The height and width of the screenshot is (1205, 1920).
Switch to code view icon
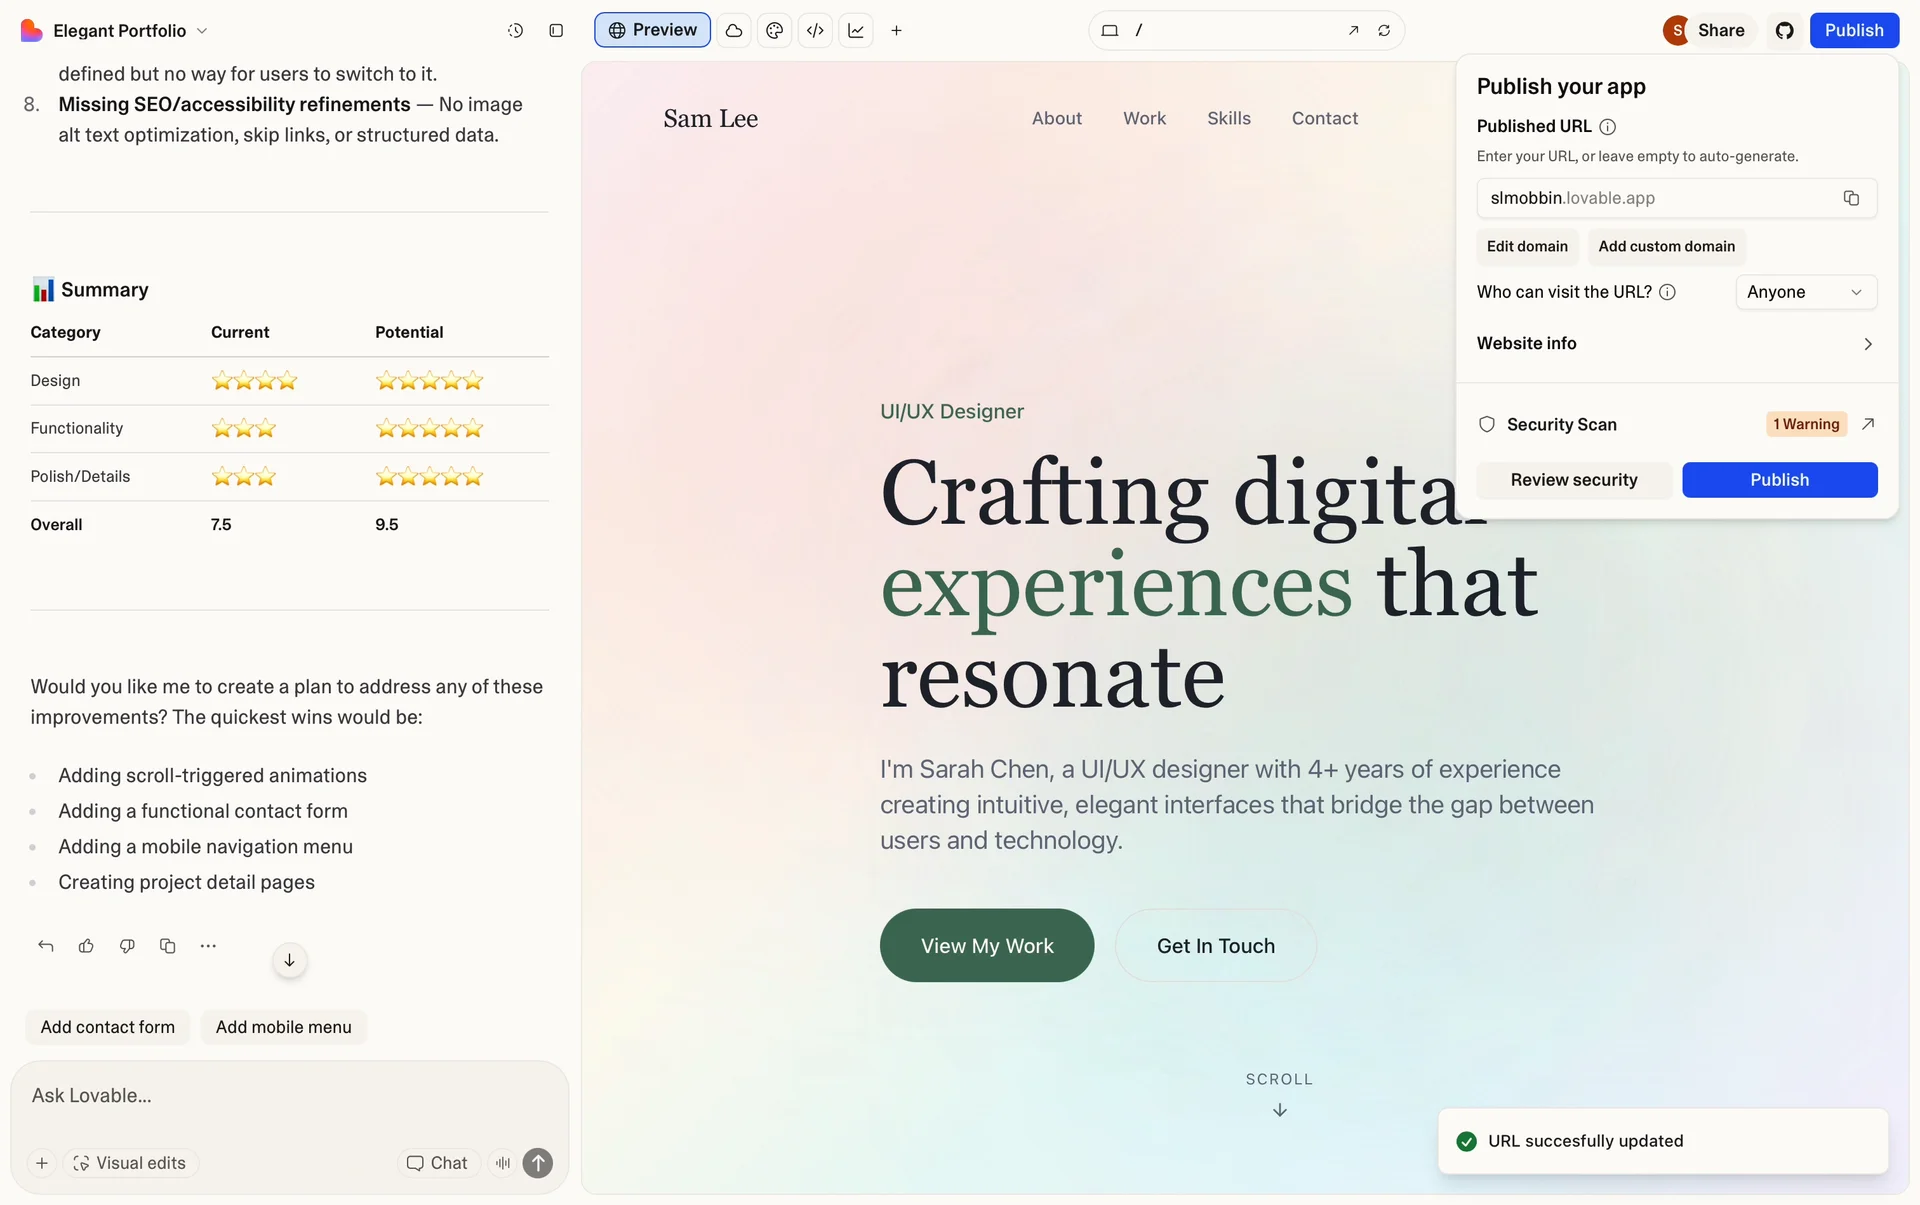coord(815,31)
